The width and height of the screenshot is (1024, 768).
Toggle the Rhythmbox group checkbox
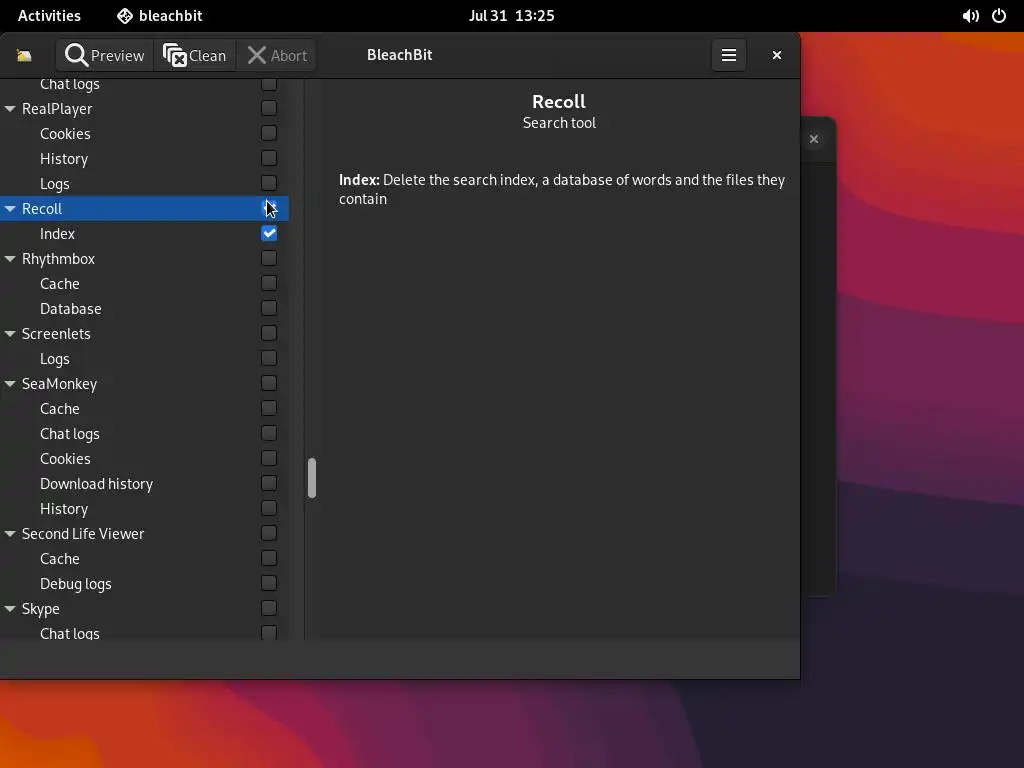click(269, 258)
